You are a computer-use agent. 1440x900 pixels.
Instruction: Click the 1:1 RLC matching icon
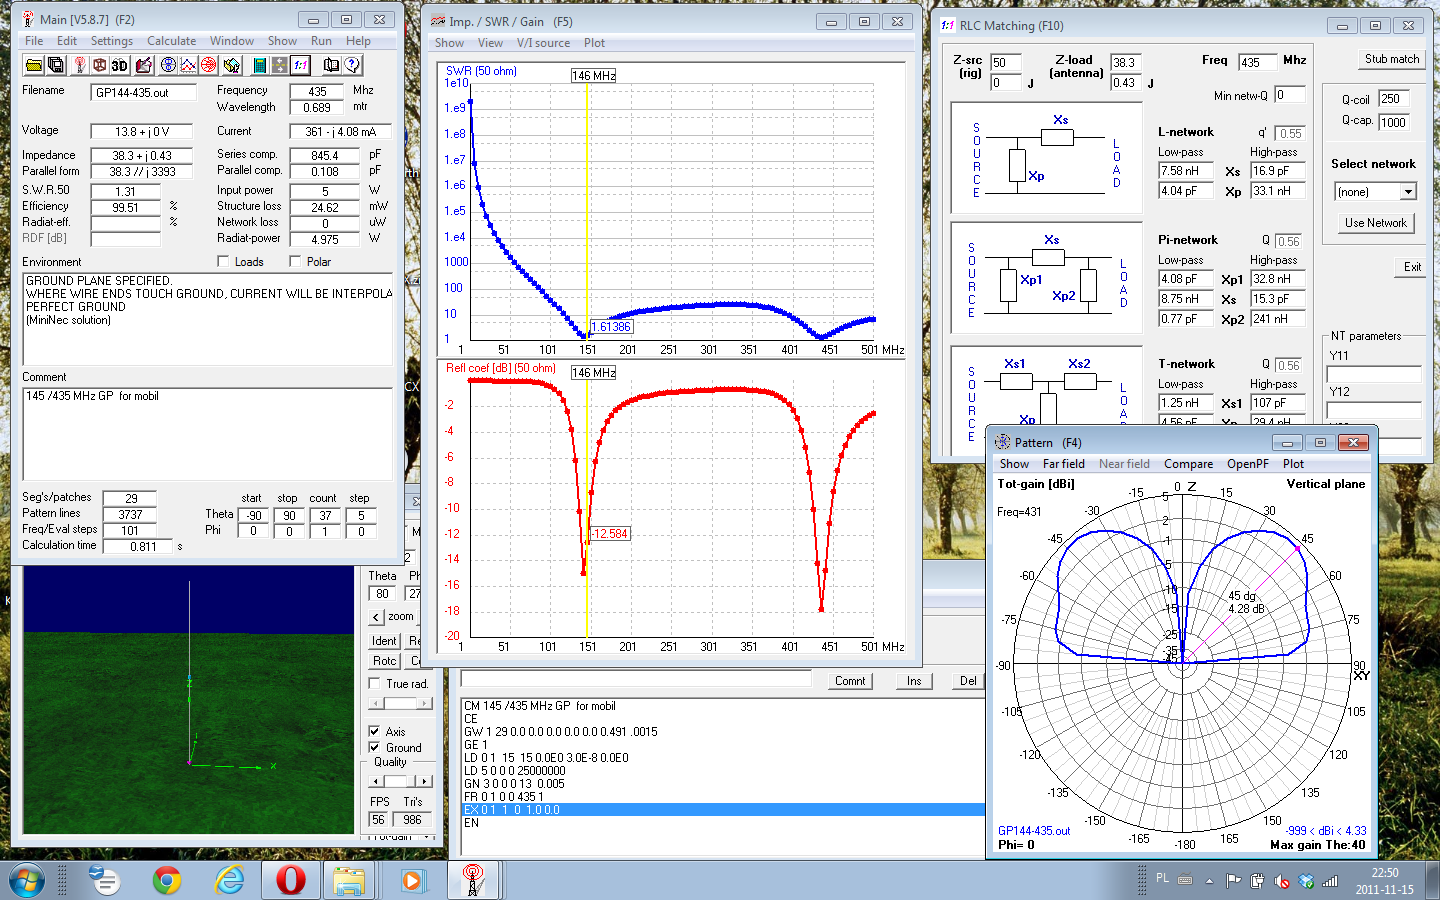click(x=301, y=65)
